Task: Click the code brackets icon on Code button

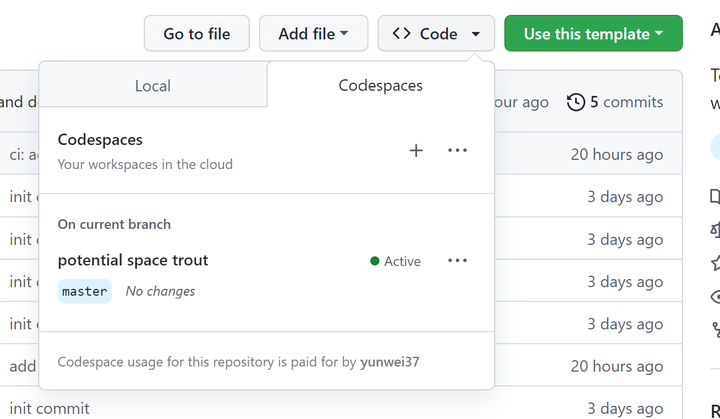Action: (x=401, y=34)
